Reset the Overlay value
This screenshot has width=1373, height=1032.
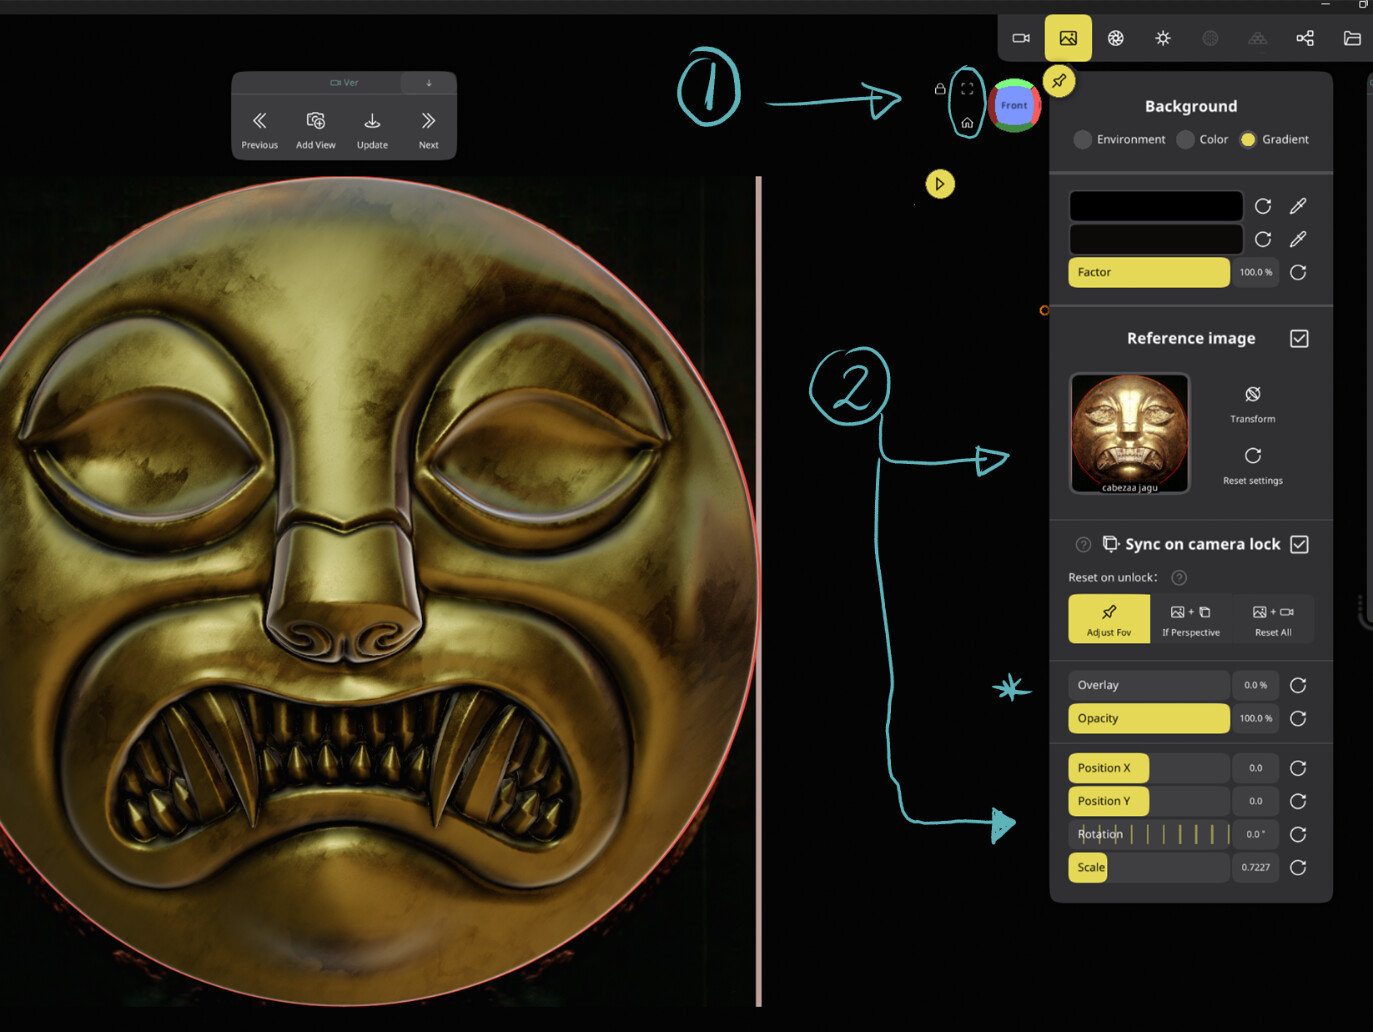tap(1298, 685)
